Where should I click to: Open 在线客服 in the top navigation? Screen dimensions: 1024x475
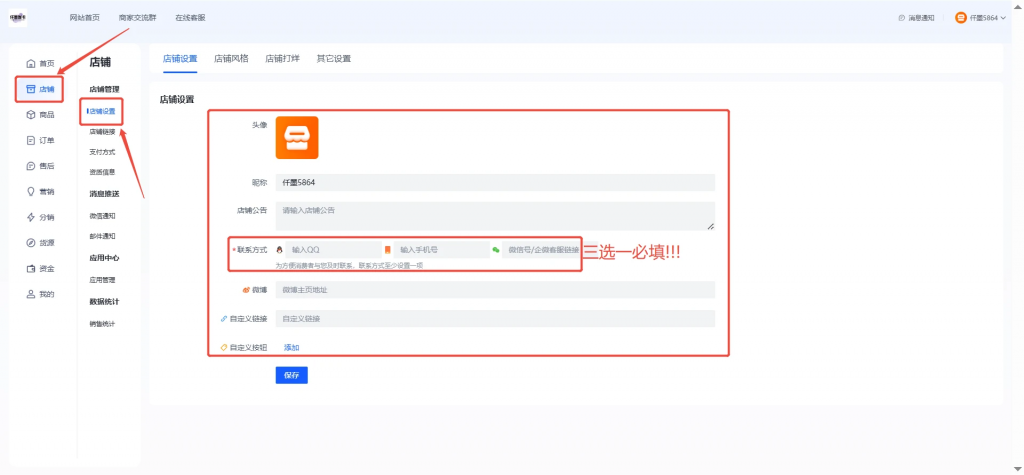190,18
